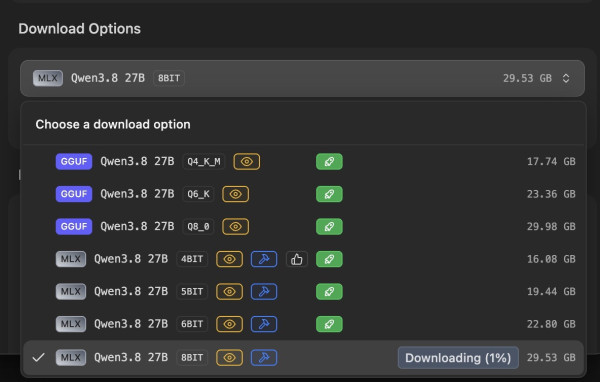Click 29.53 GB size in dropdown header

coord(527,78)
